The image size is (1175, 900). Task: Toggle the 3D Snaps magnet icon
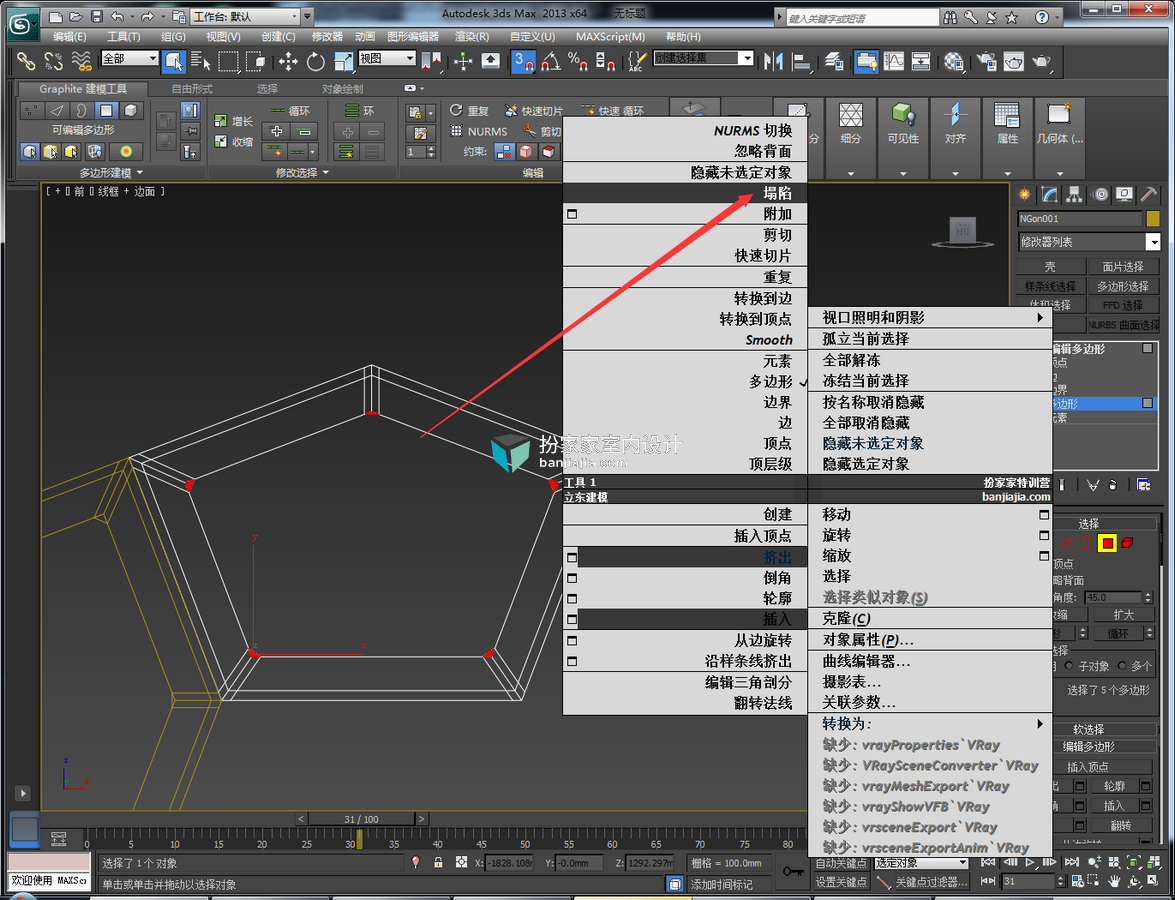[x=523, y=61]
